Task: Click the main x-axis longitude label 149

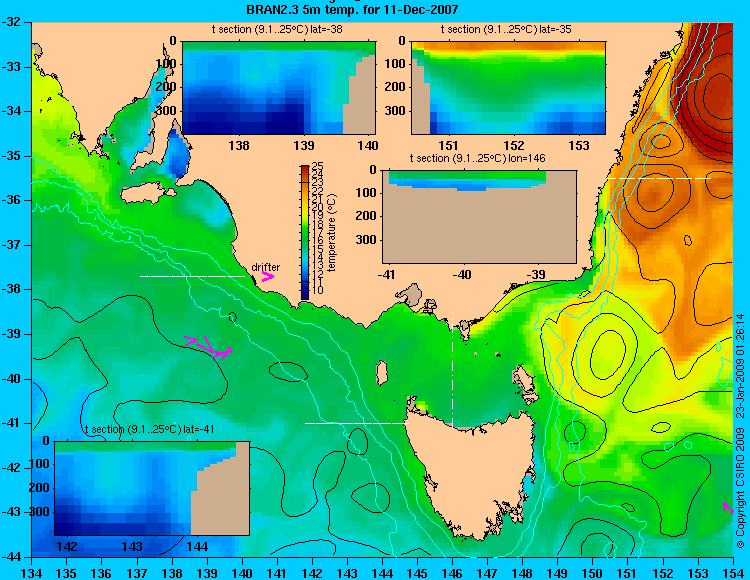Action: [558, 573]
